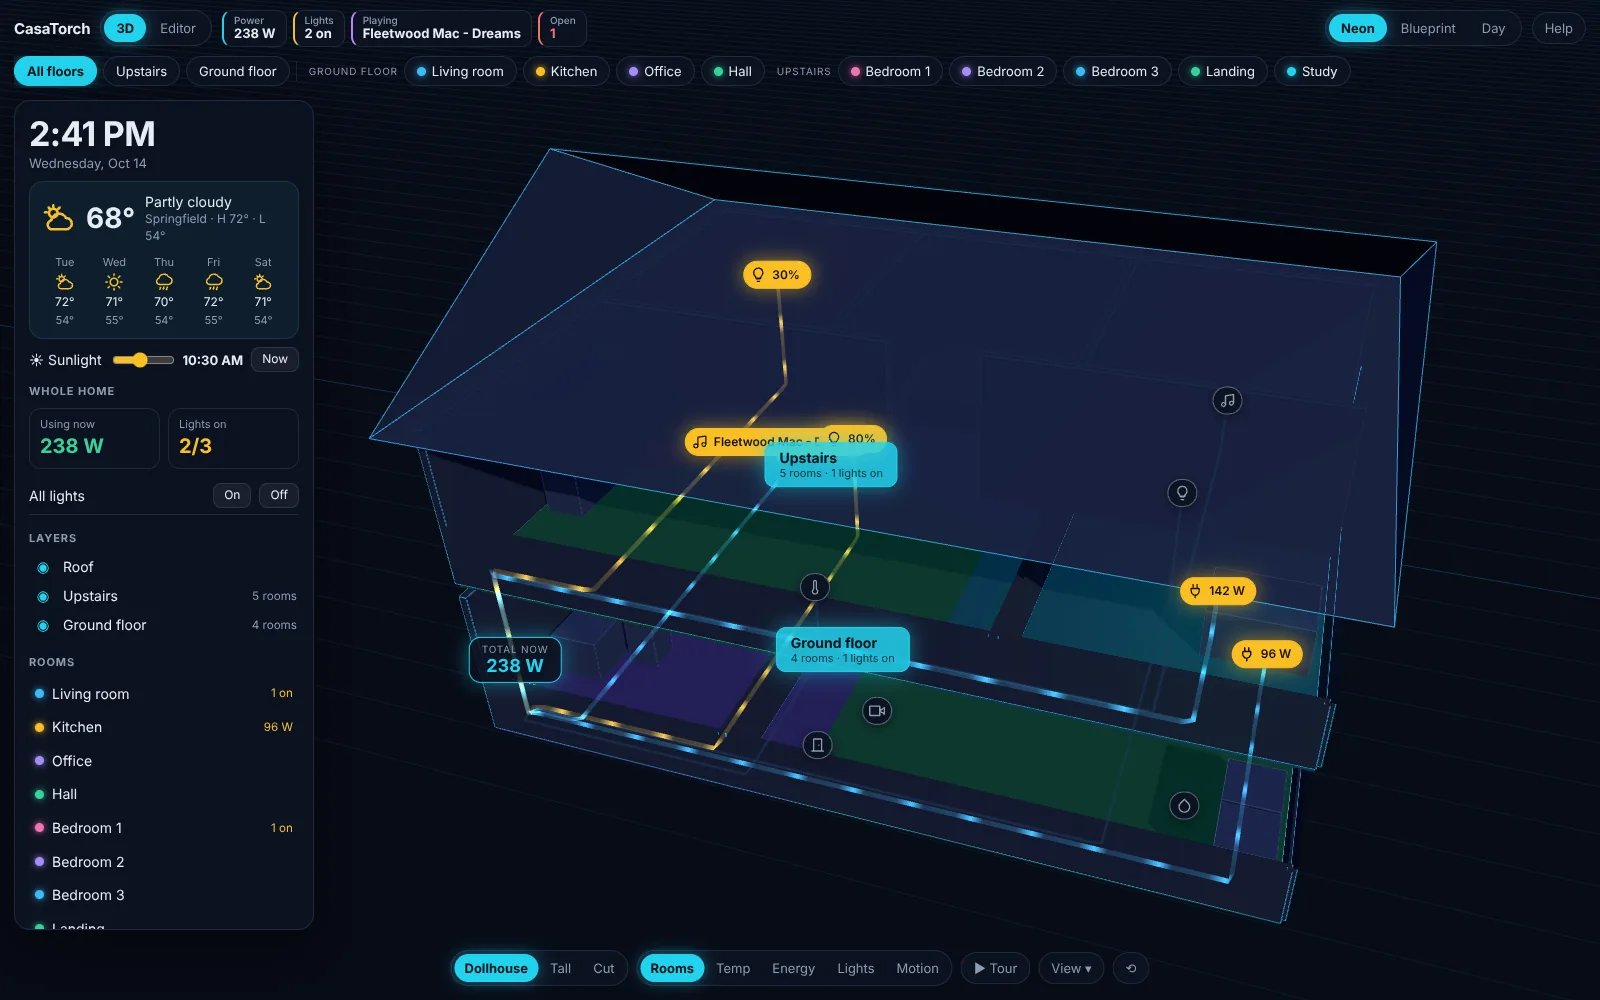Click the reset view rotate icon

[1131, 968]
